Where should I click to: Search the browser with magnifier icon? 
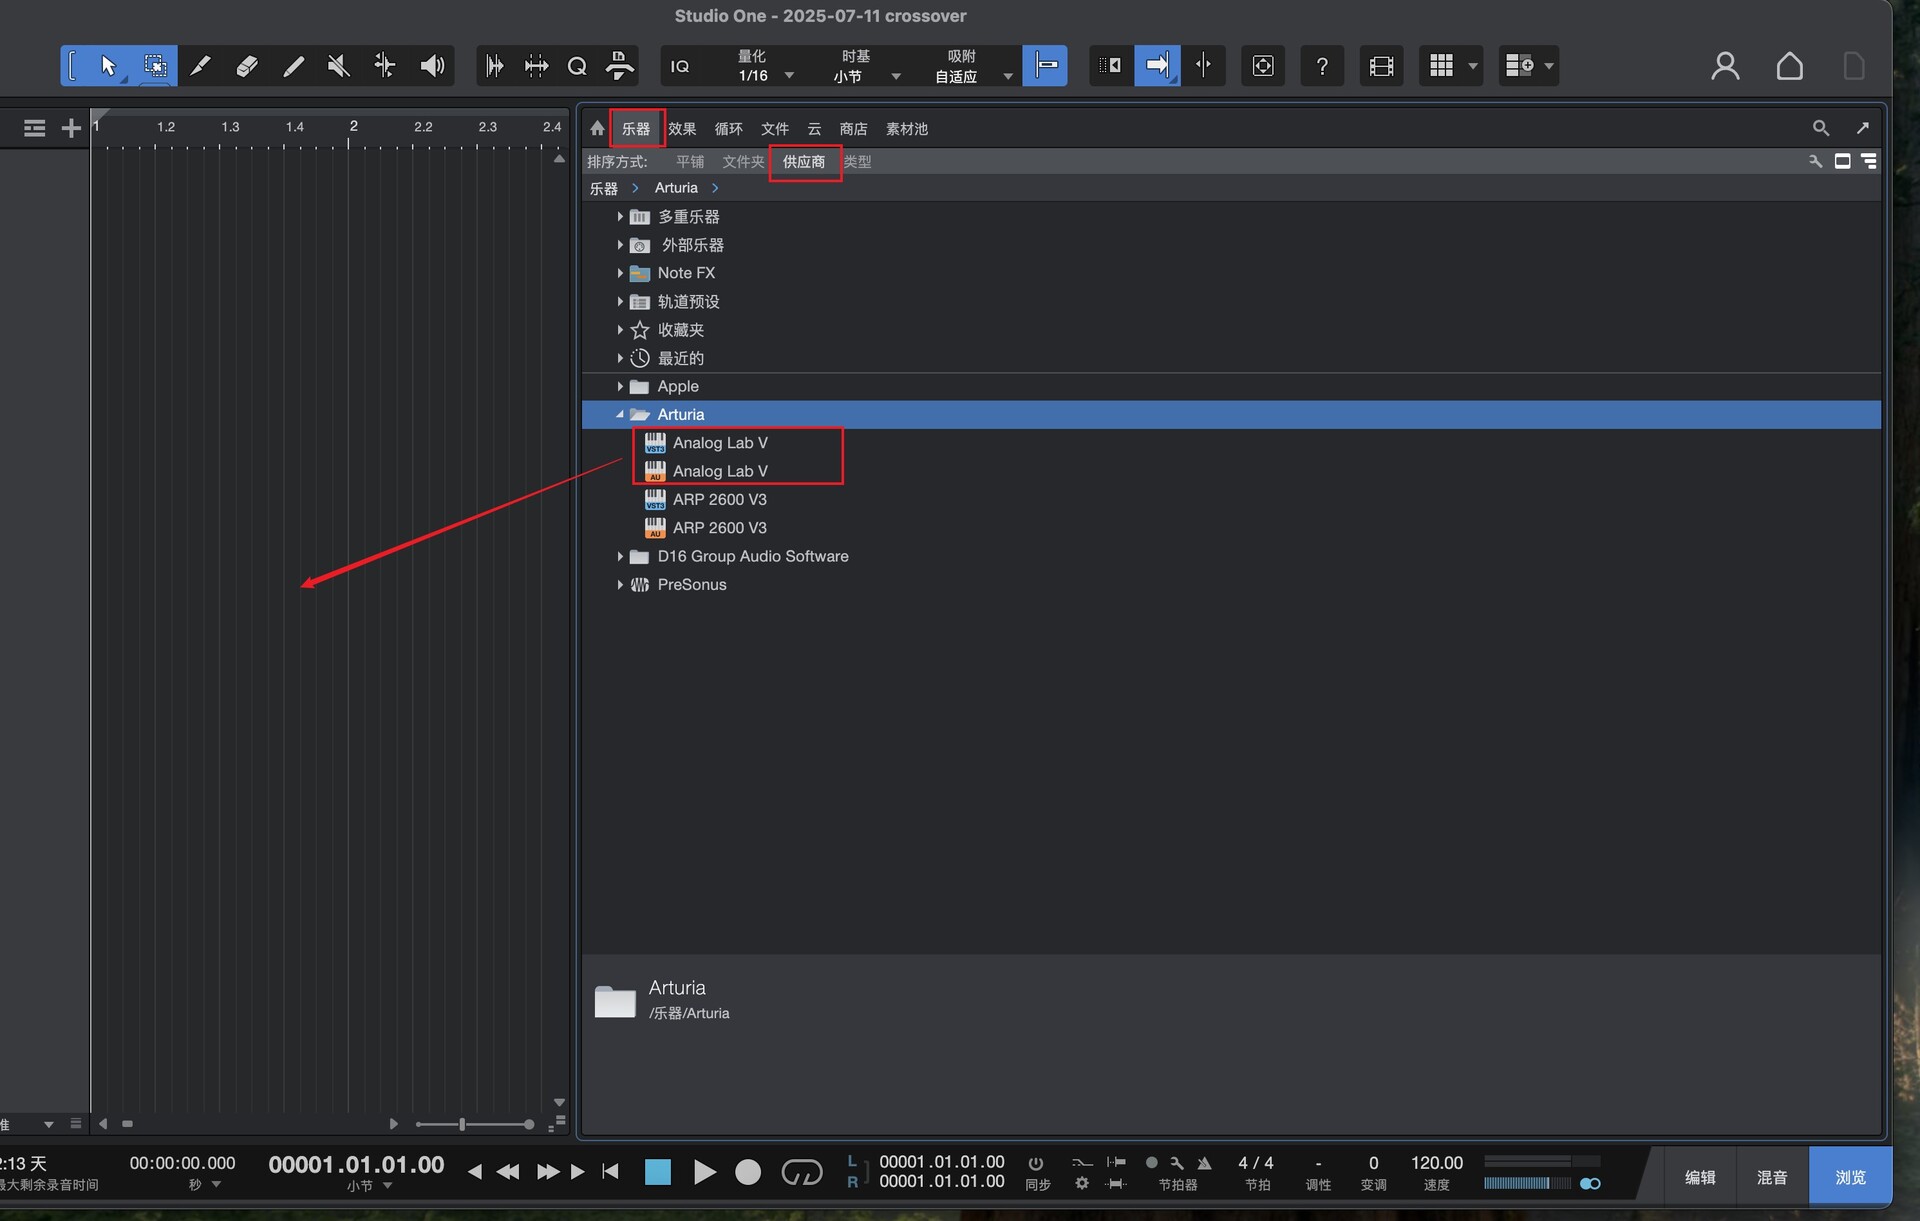(1820, 128)
